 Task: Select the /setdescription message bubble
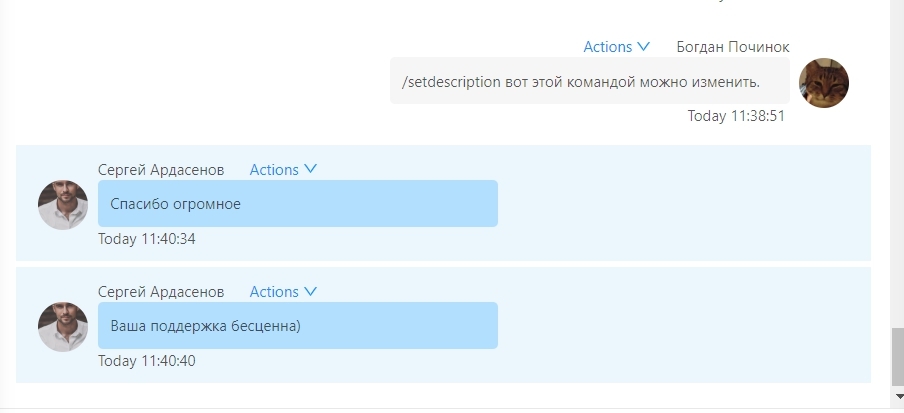point(589,81)
